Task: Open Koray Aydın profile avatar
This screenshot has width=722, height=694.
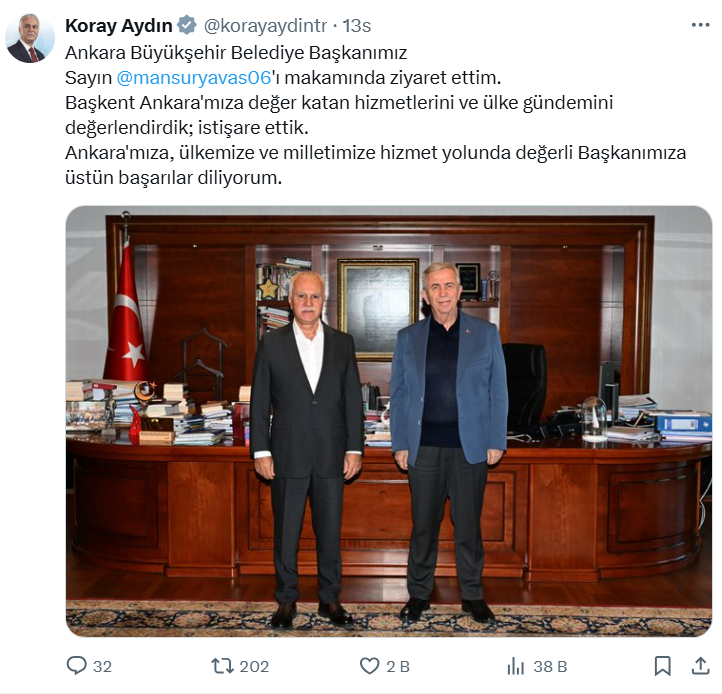Action: pos(30,38)
